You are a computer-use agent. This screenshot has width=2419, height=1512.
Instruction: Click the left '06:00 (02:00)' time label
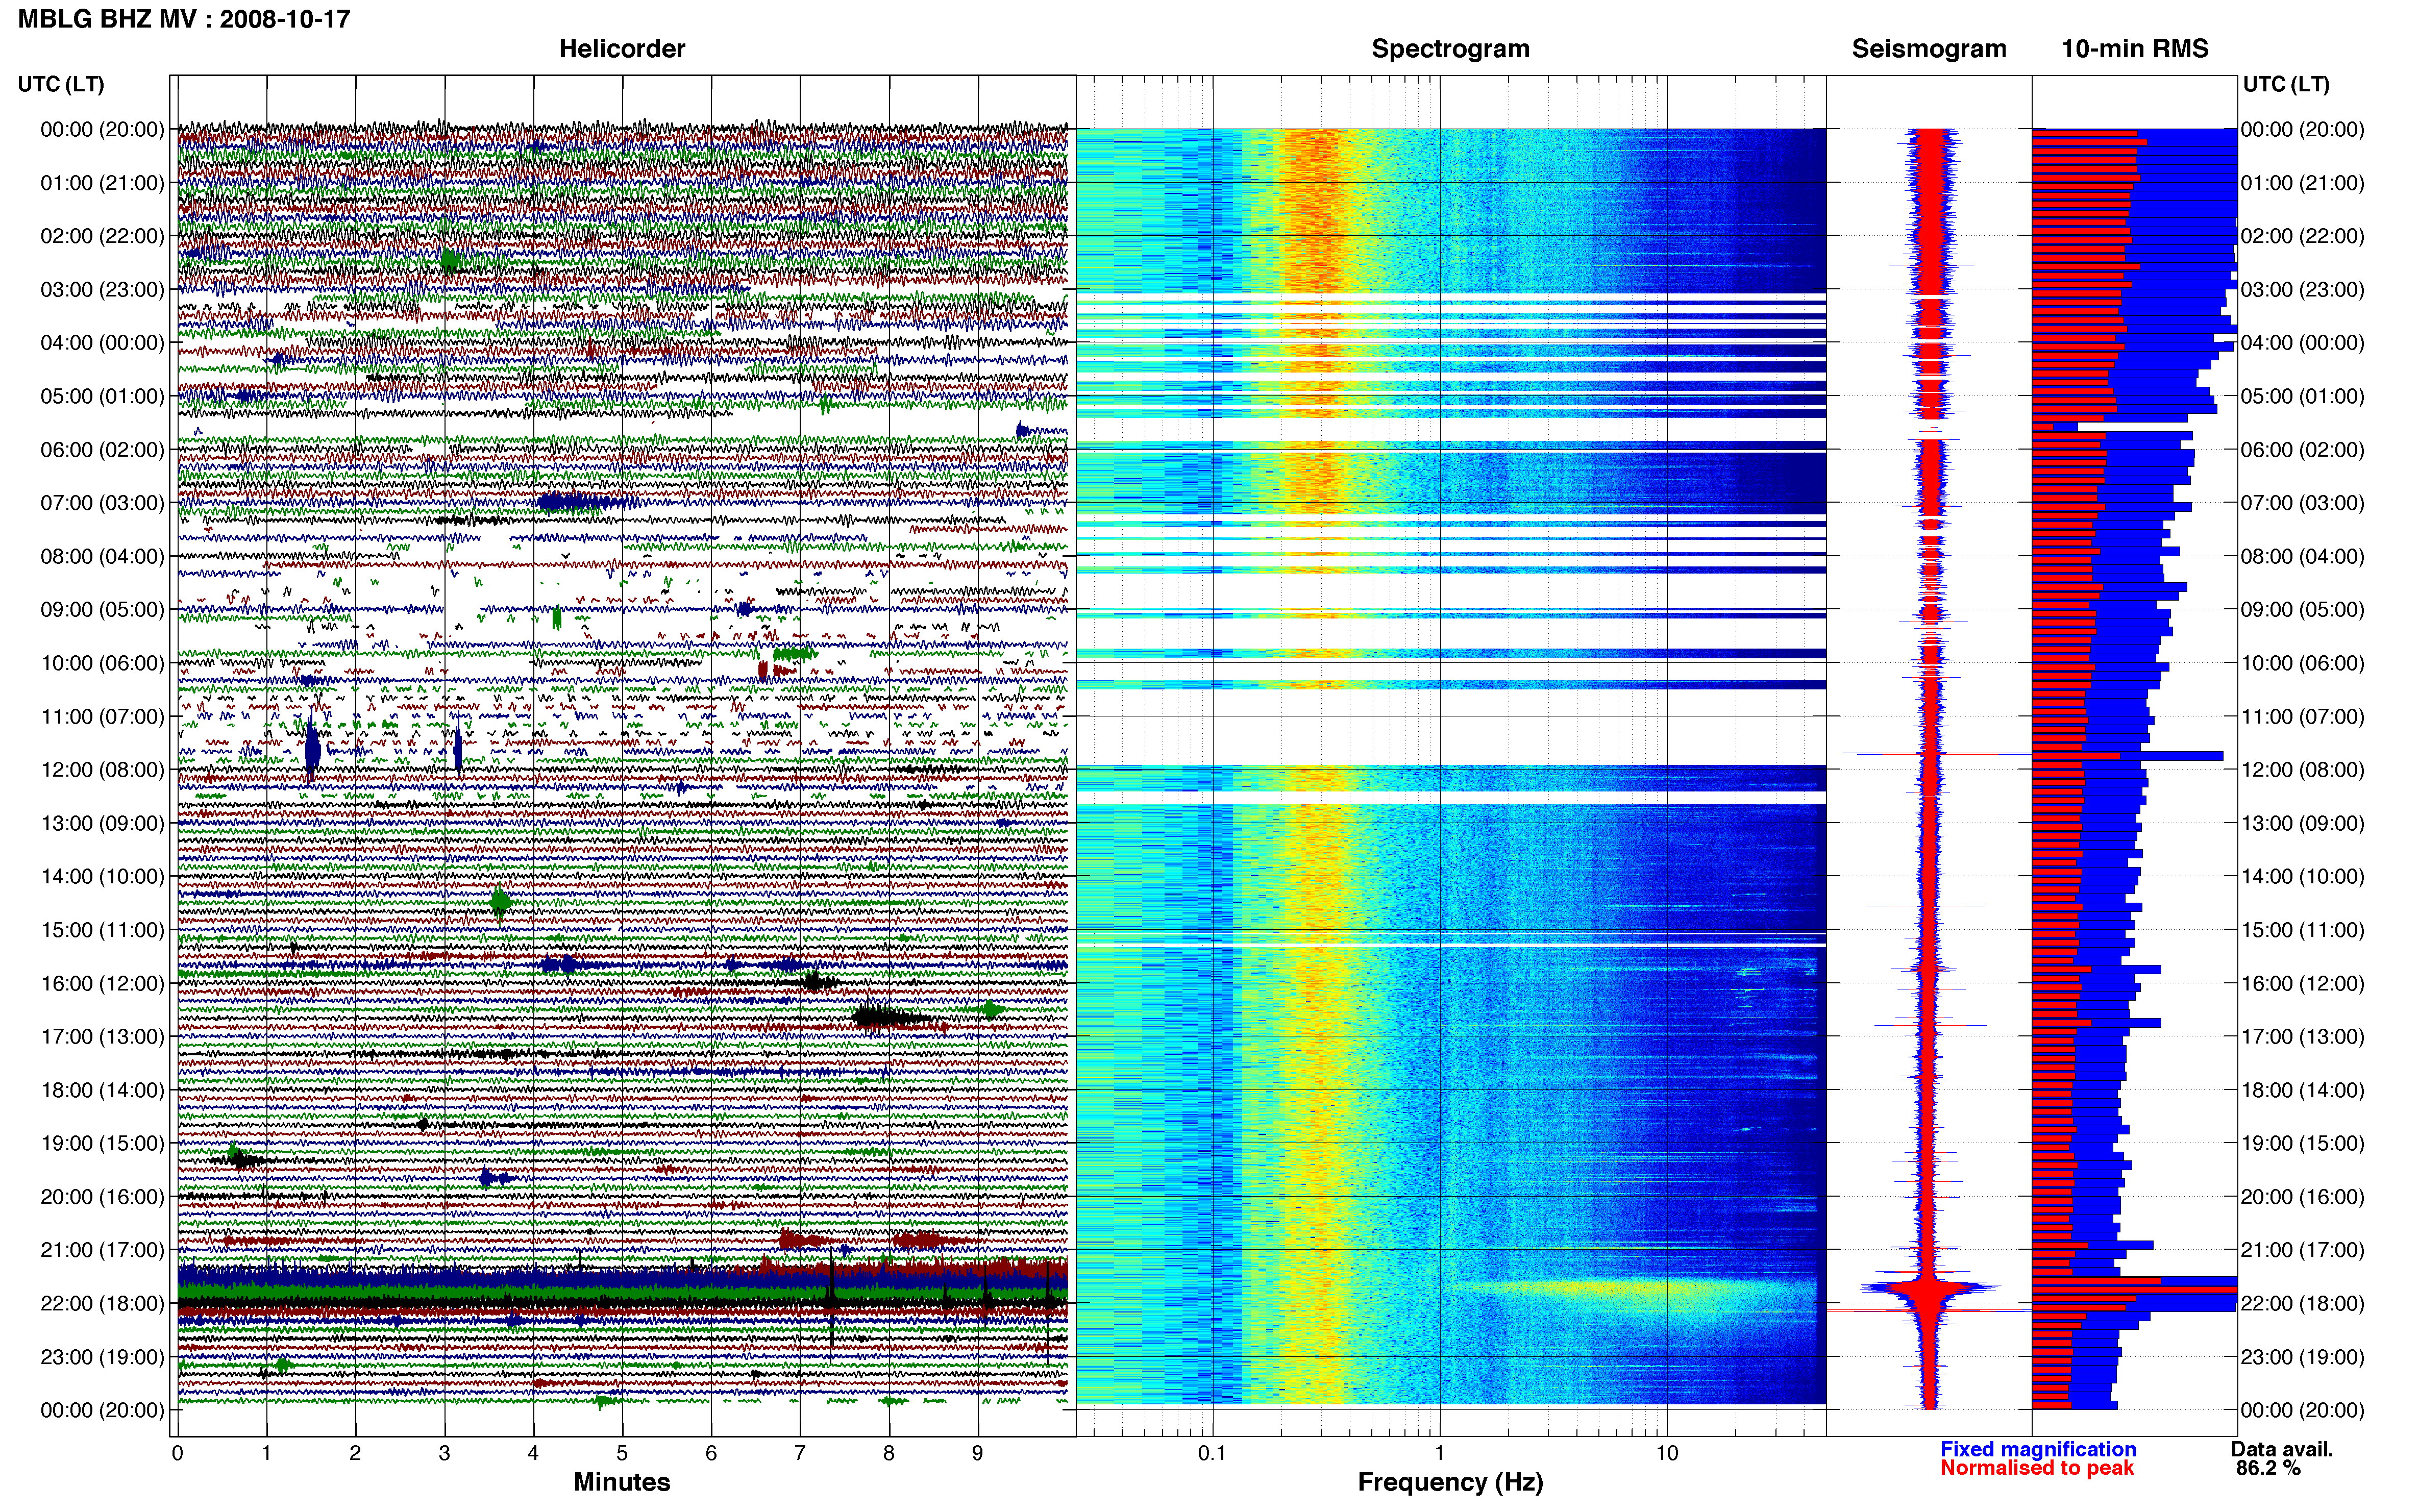(102, 449)
